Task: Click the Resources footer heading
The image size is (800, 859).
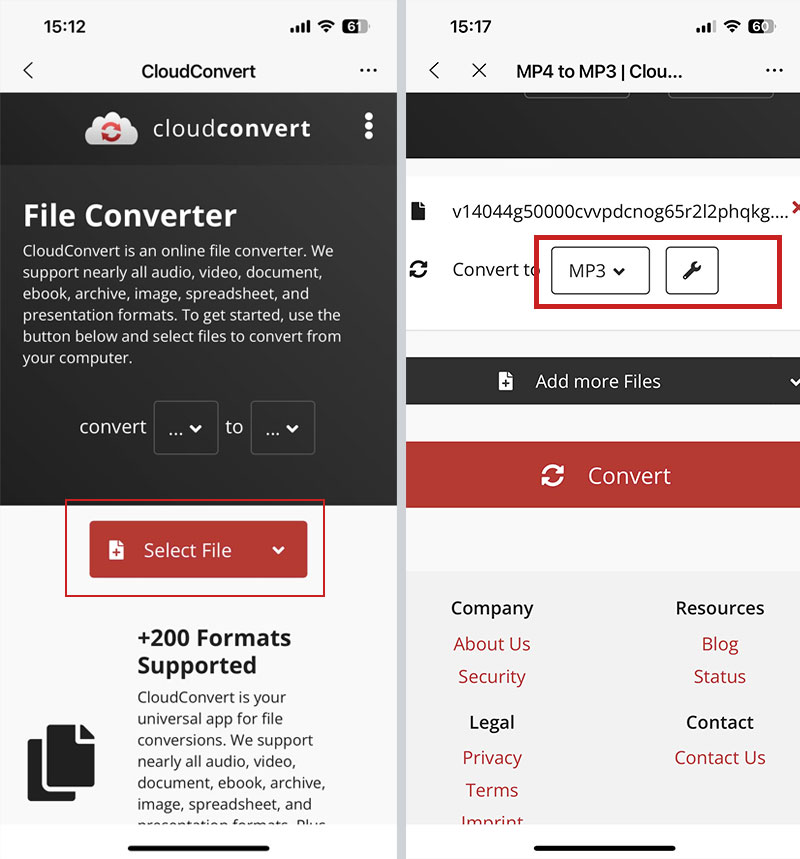Action: (720, 608)
